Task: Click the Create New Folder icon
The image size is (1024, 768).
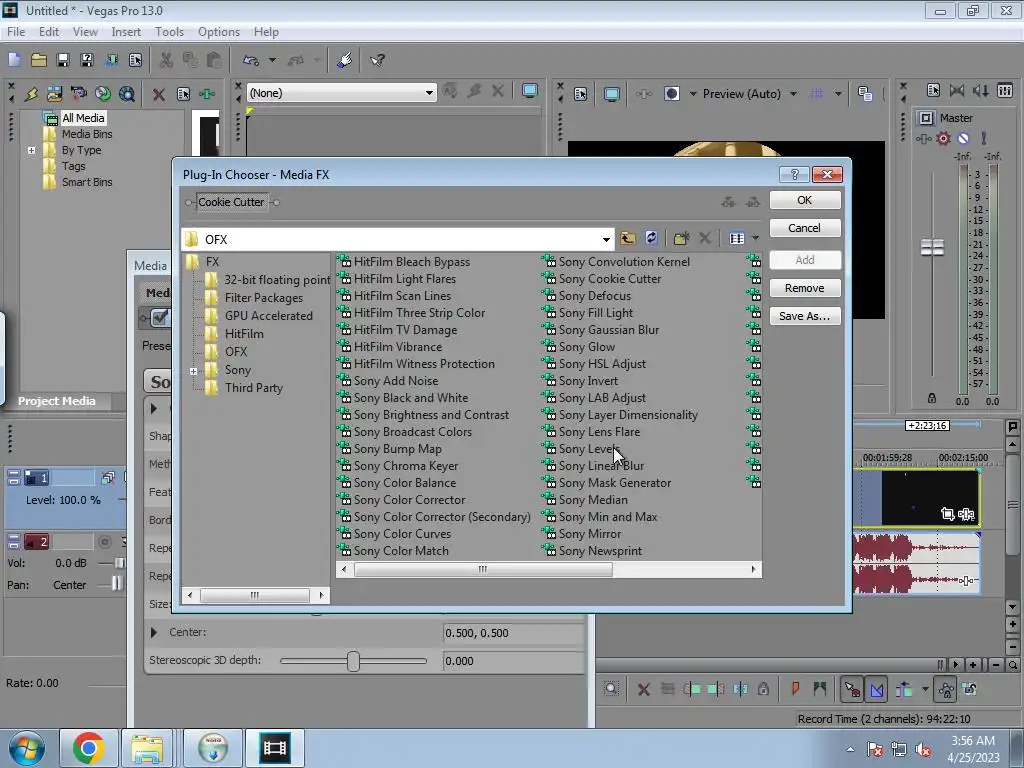Action: [x=681, y=238]
